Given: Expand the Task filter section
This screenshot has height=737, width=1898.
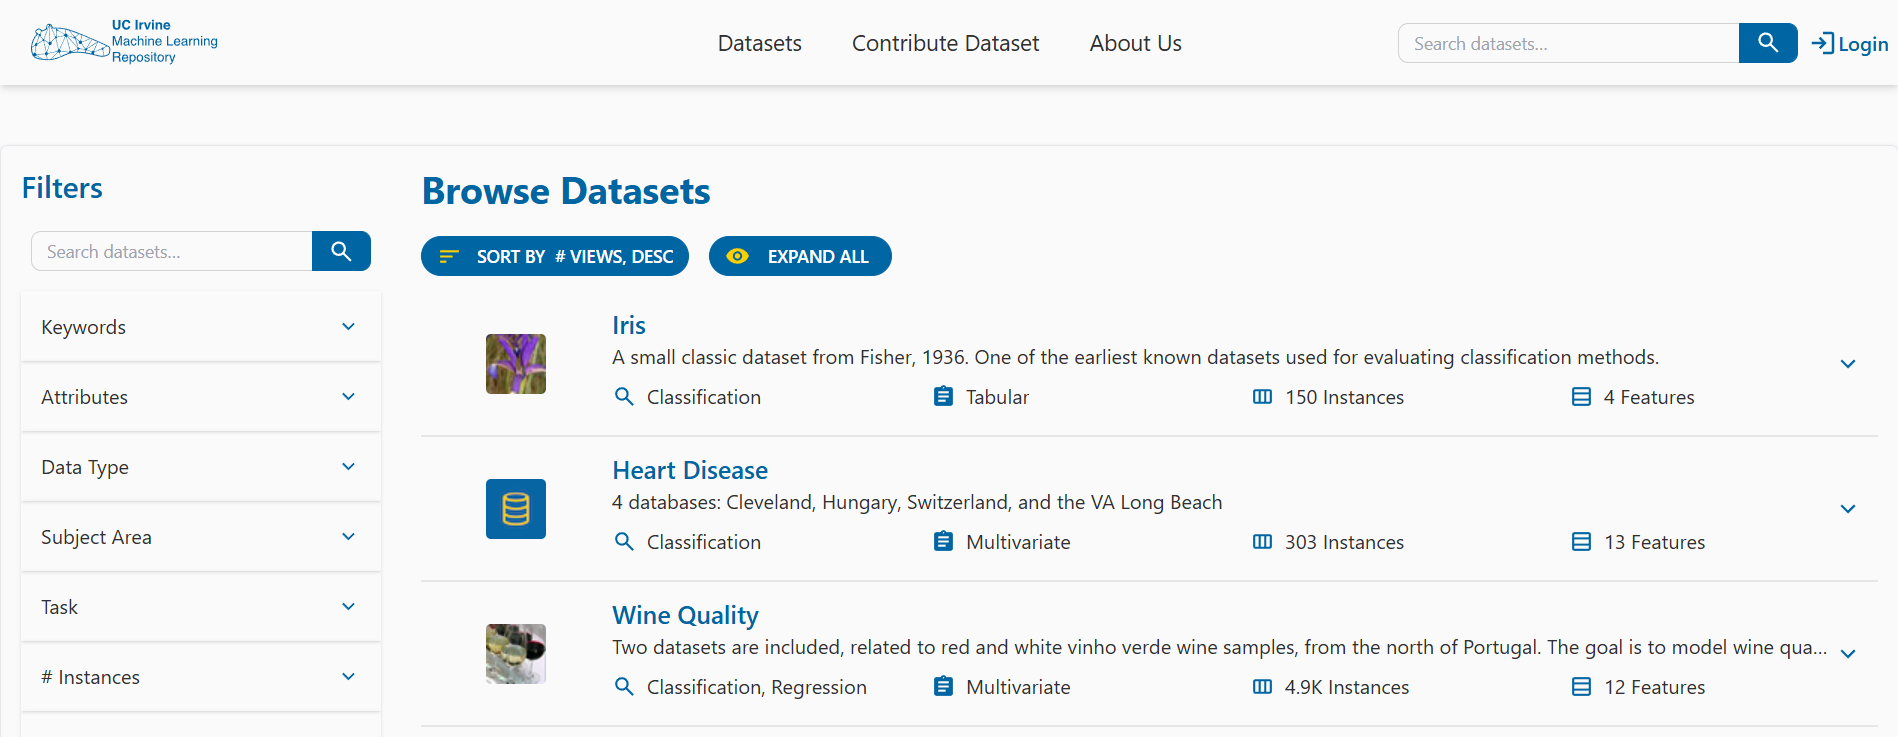Looking at the screenshot, I should (200, 607).
